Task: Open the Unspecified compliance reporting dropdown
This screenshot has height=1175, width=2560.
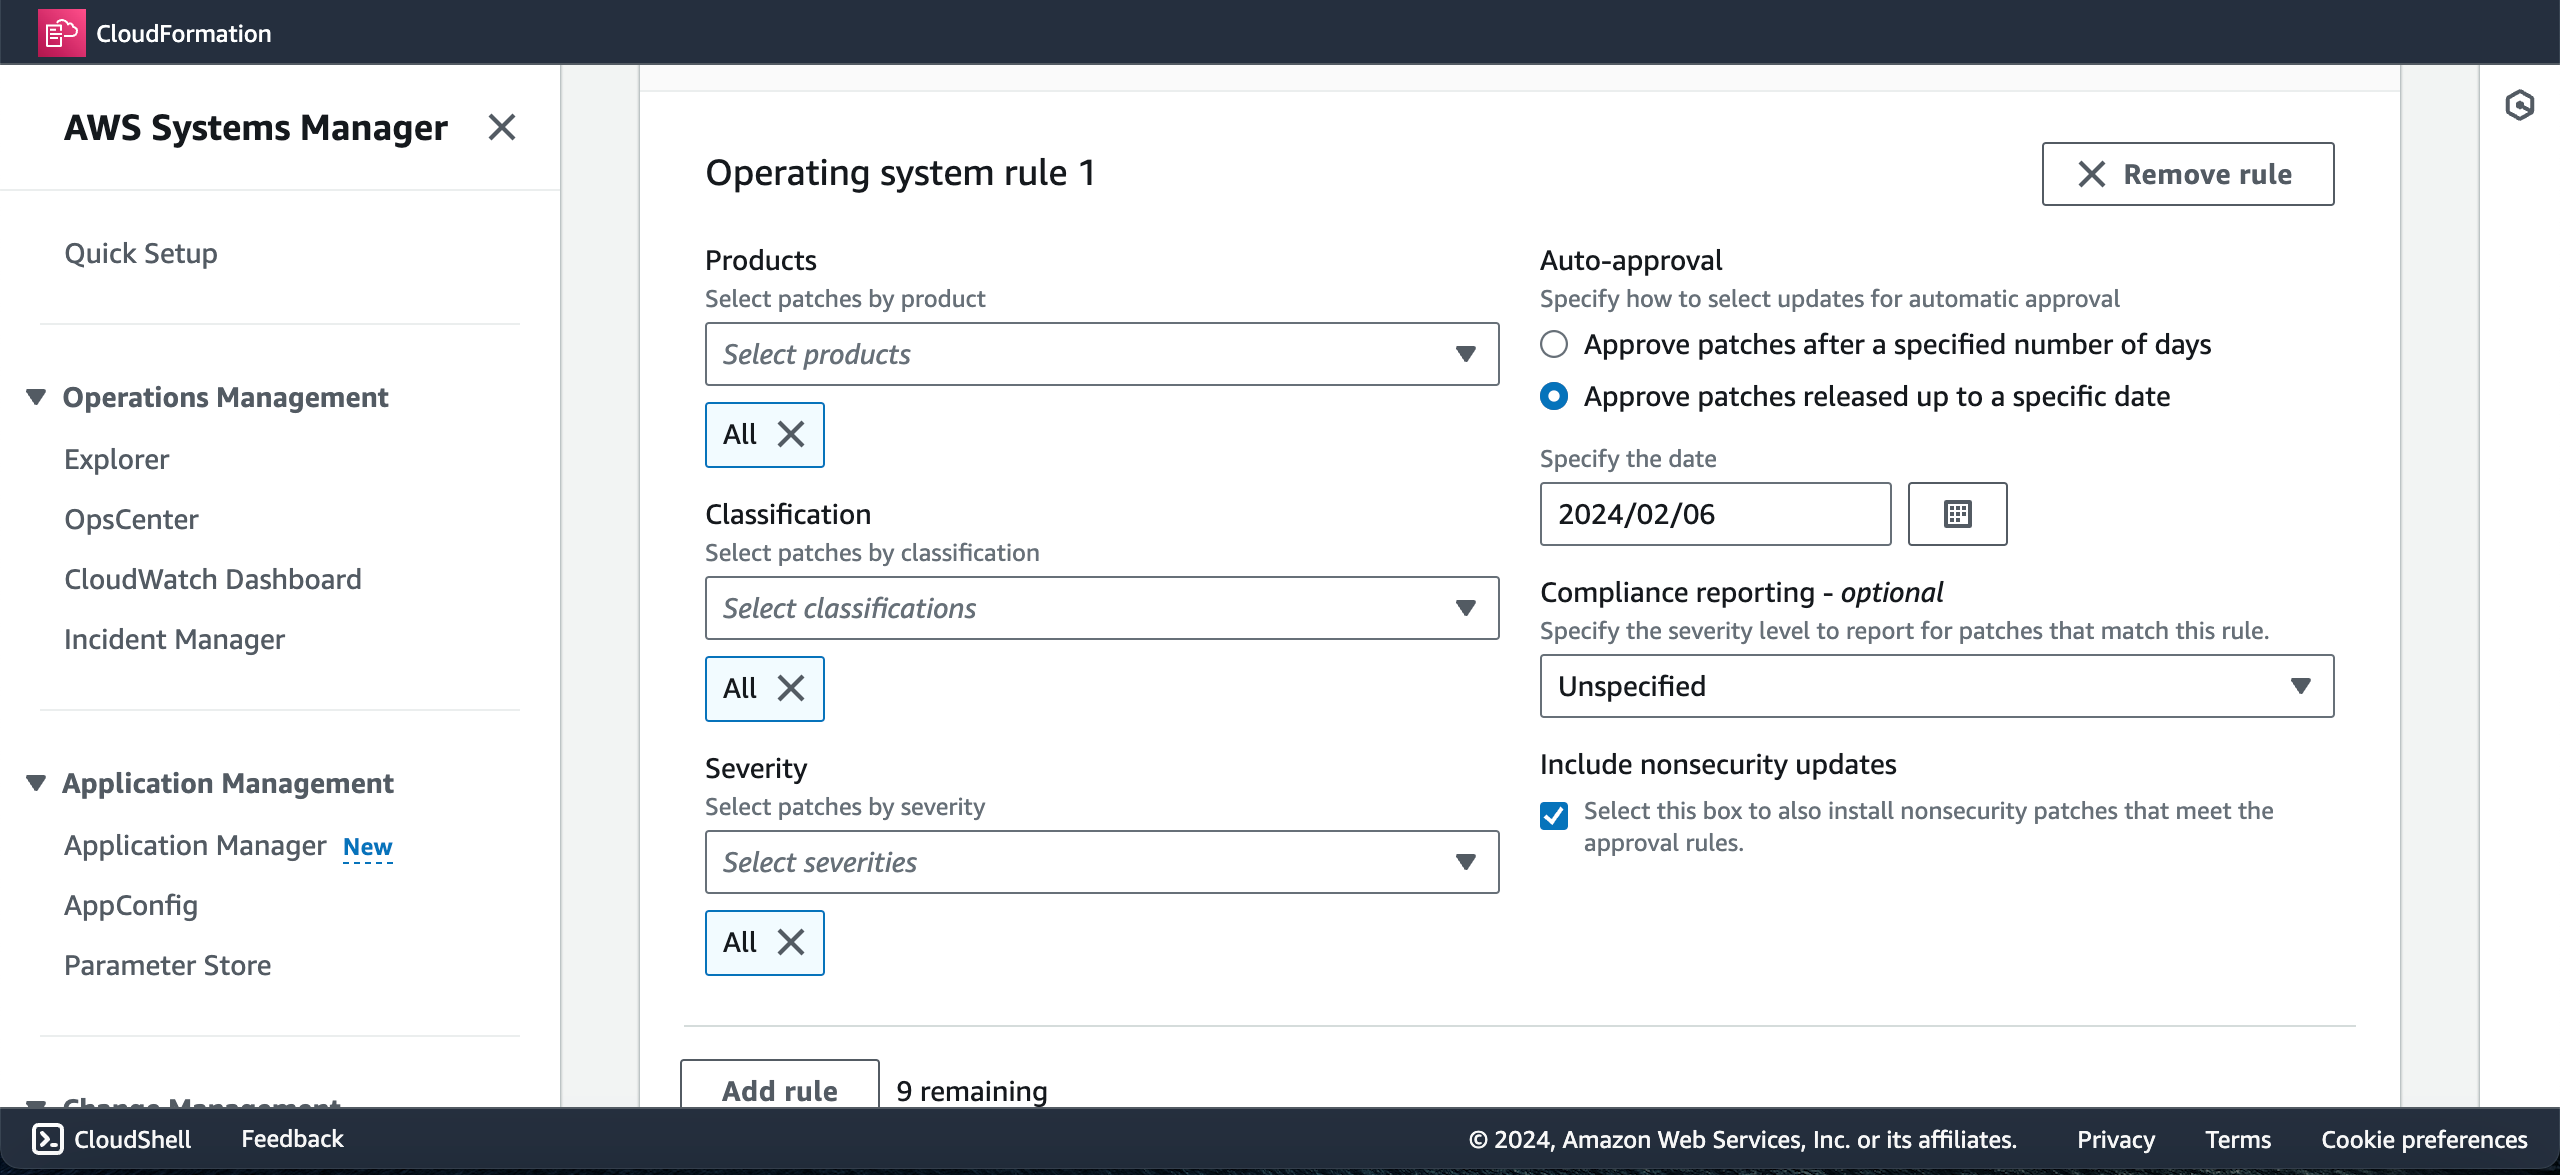Action: pos(1937,686)
